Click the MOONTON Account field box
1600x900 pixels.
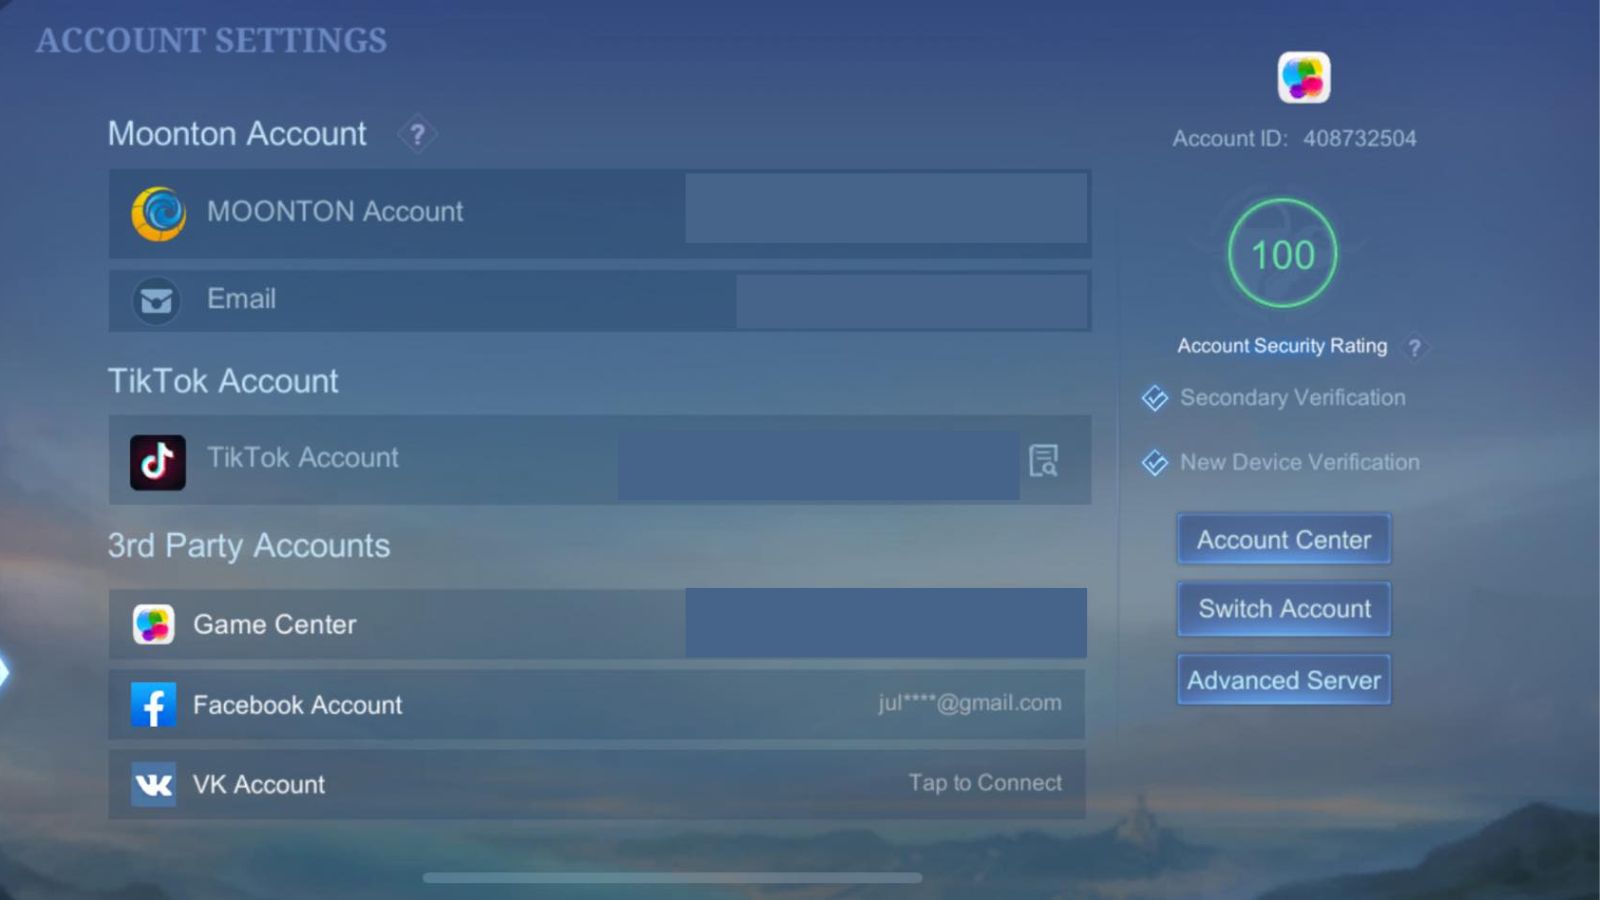point(885,209)
